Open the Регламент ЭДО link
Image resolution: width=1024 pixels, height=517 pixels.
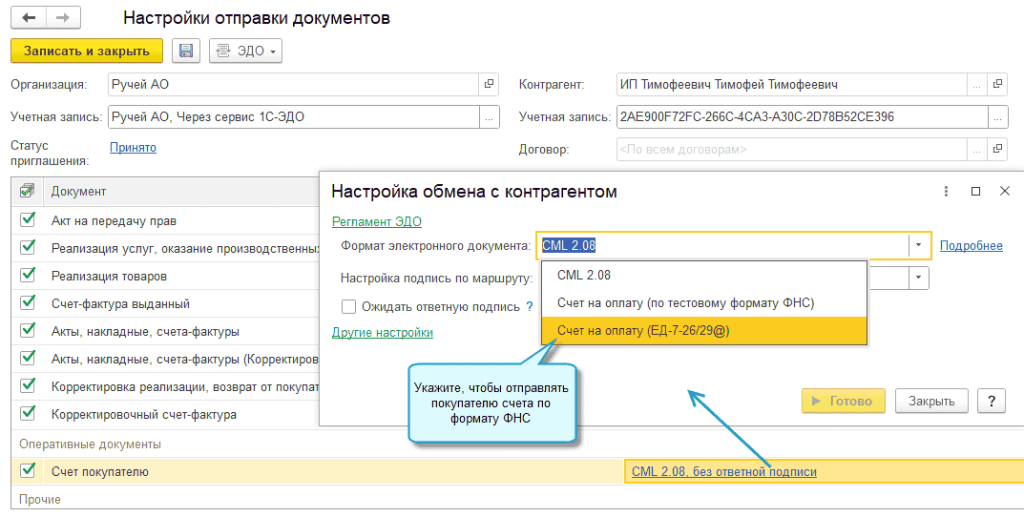tap(376, 222)
